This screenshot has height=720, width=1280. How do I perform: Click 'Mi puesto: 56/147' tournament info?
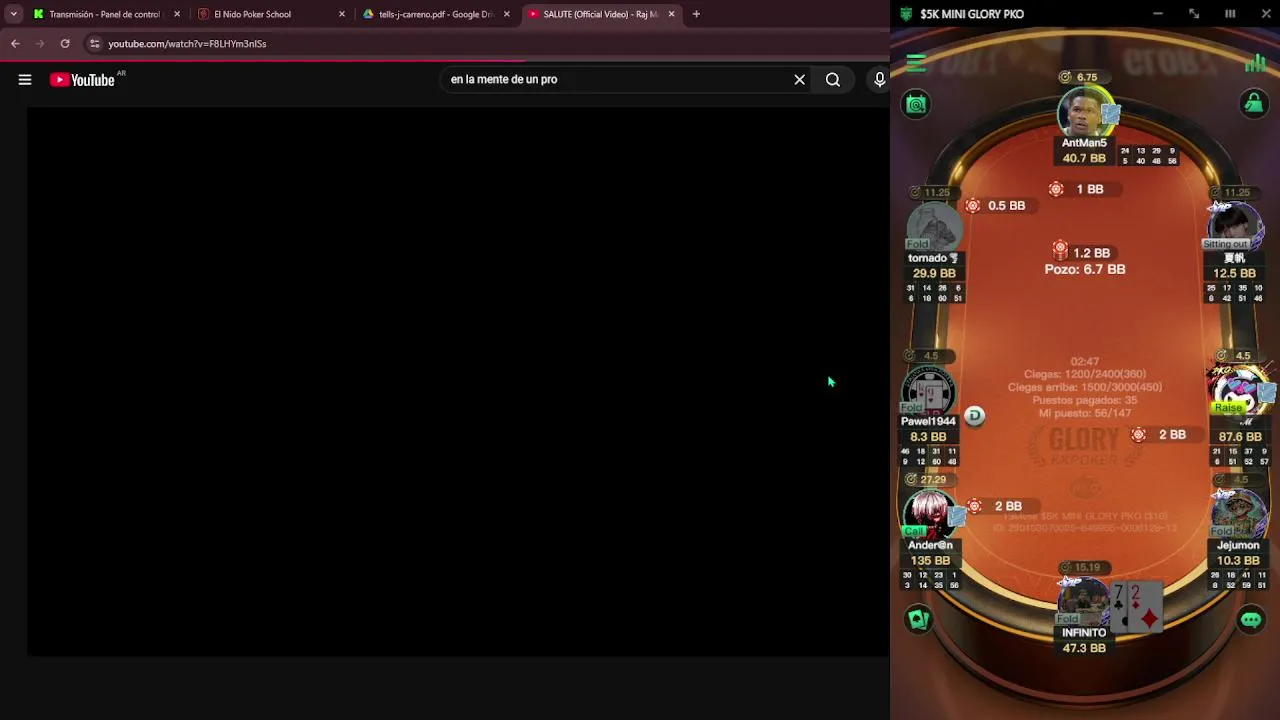1084,413
